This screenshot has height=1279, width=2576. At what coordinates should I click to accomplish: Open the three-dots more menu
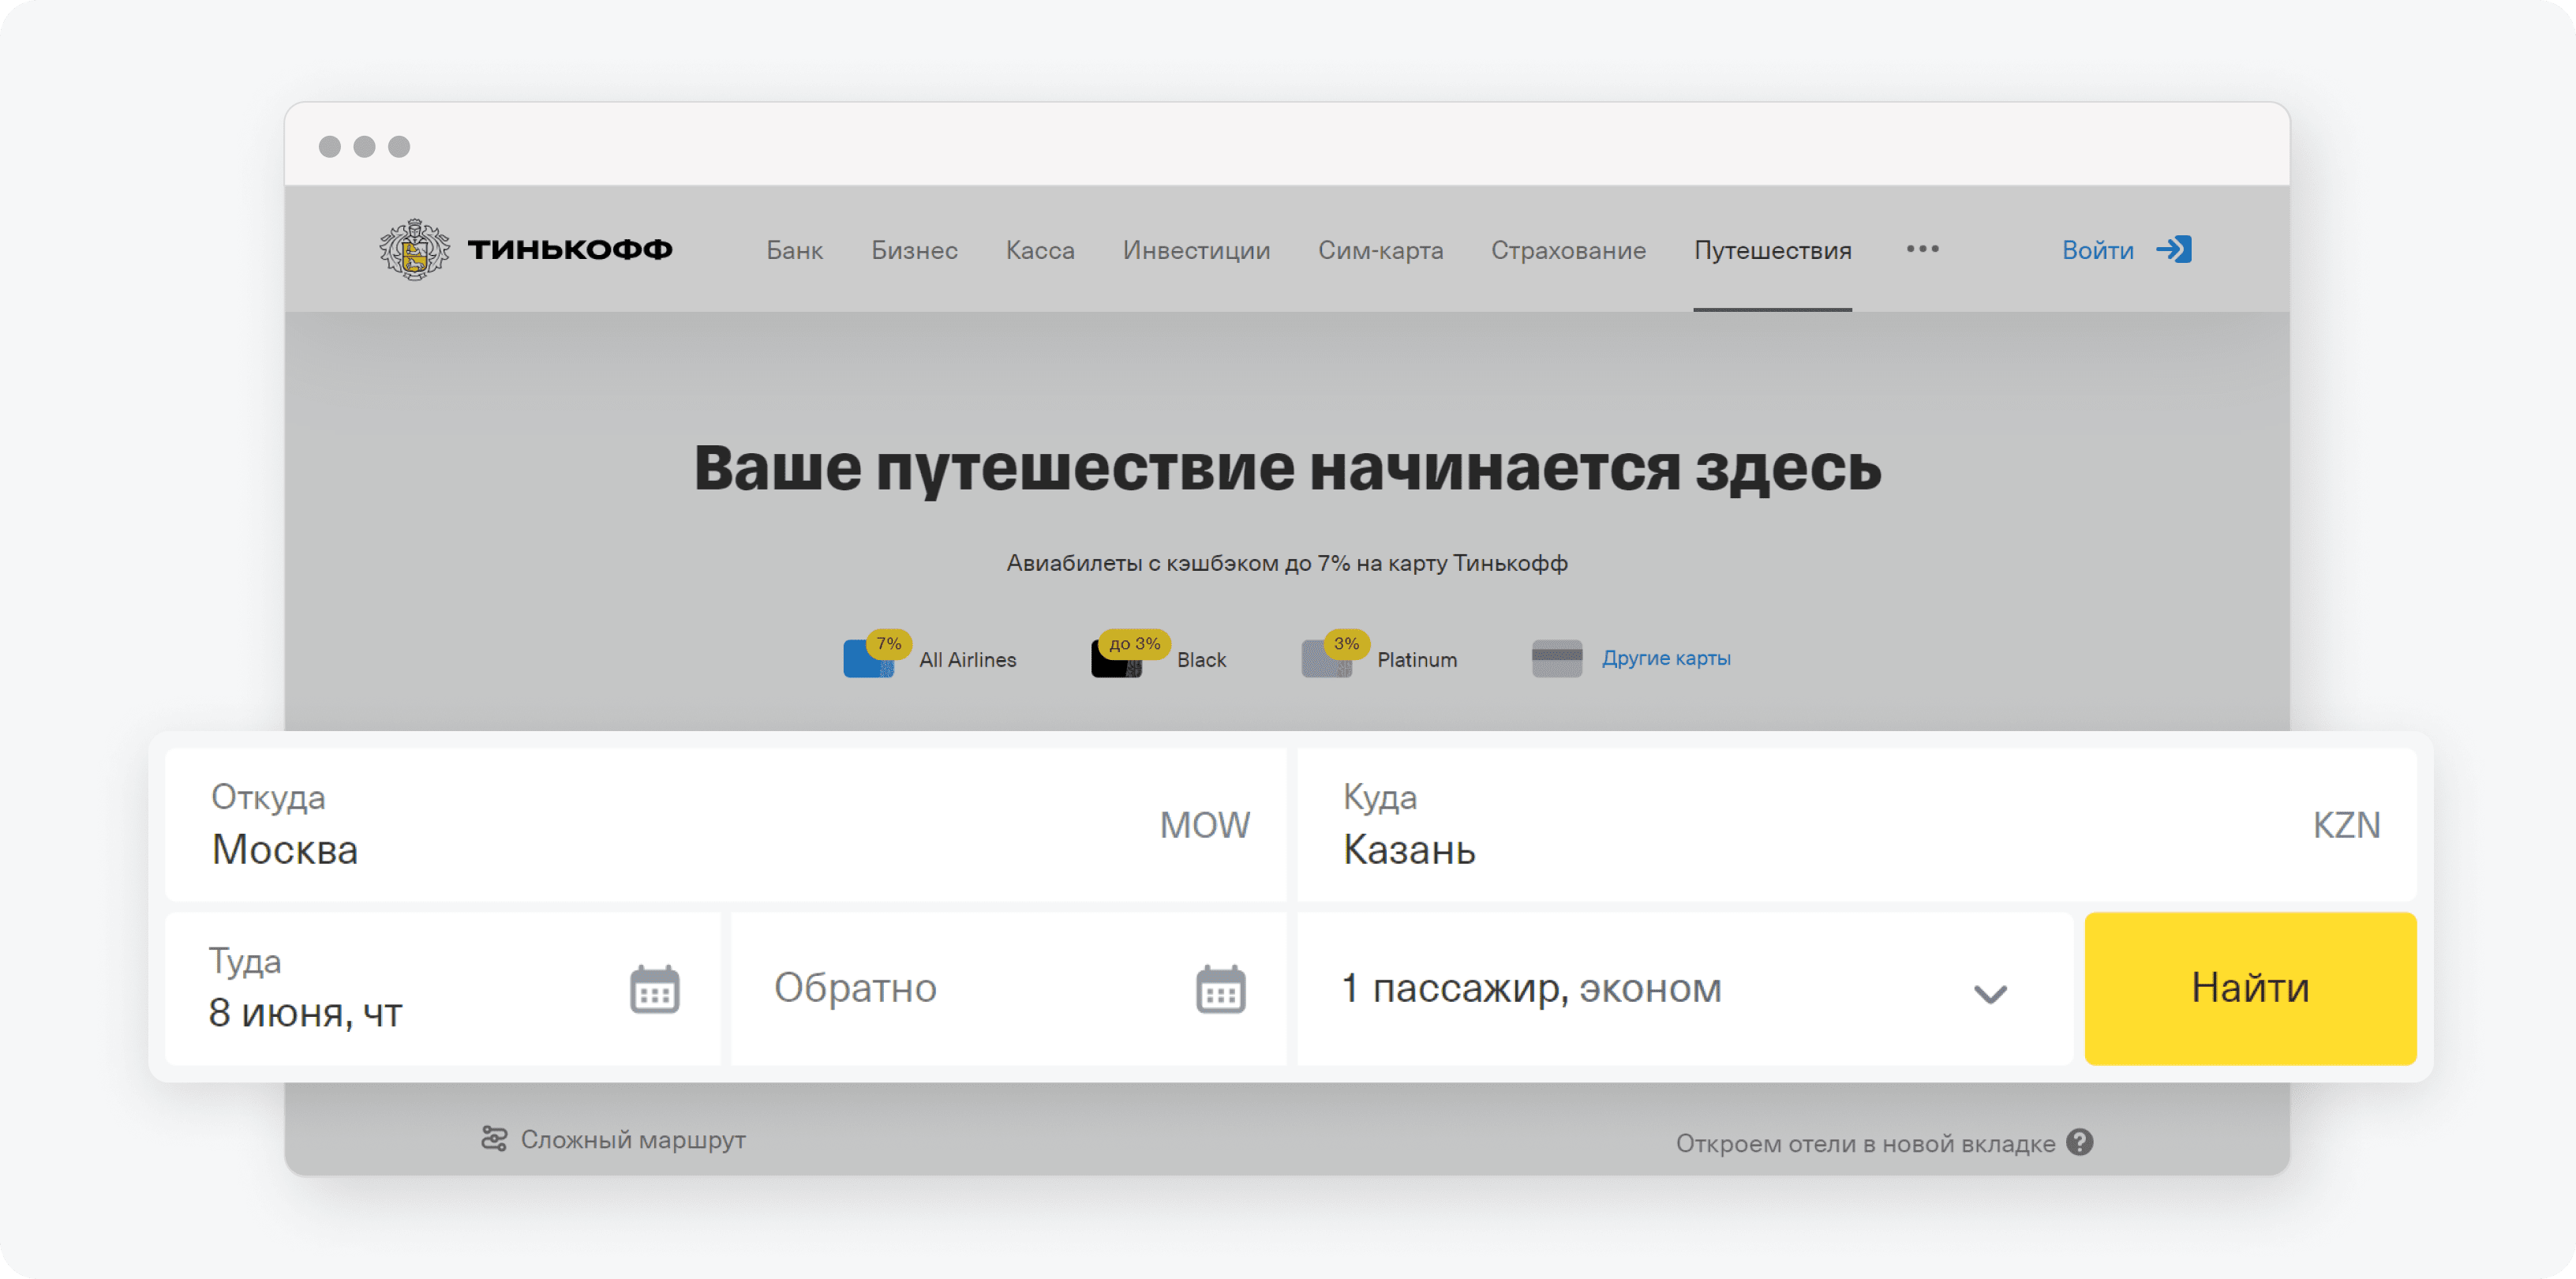click(1922, 249)
